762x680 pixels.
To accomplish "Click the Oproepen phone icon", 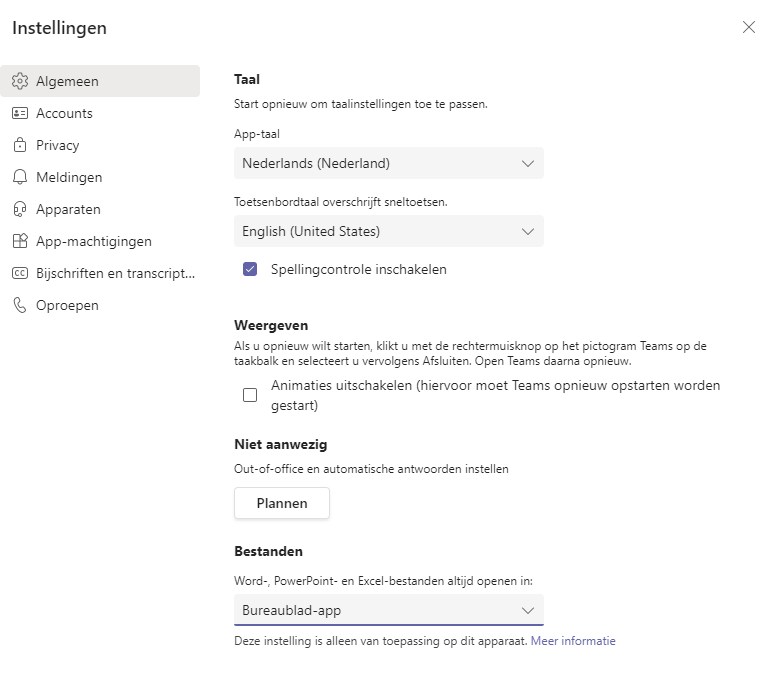I will (20, 305).
